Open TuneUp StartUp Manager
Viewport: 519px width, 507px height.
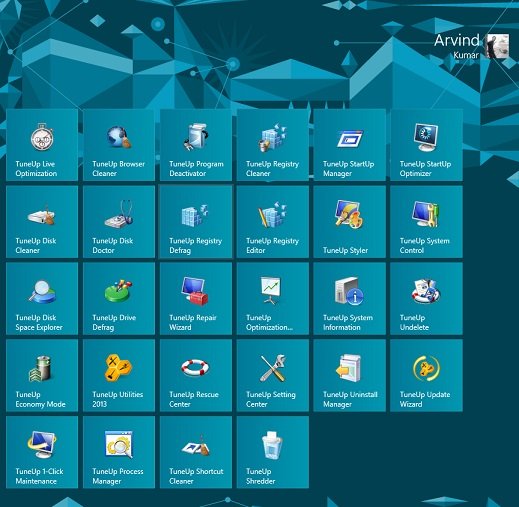[x=350, y=145]
